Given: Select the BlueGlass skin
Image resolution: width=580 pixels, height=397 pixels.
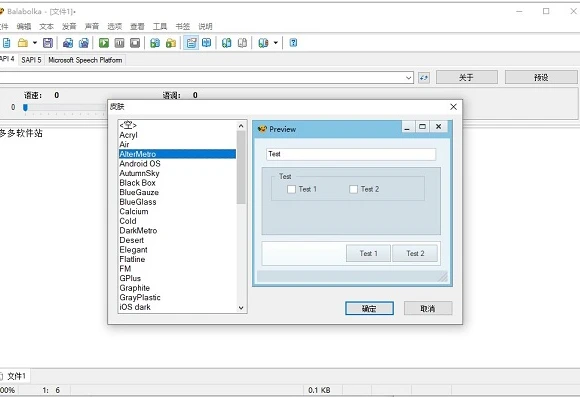Looking at the screenshot, I should pos(177,202).
